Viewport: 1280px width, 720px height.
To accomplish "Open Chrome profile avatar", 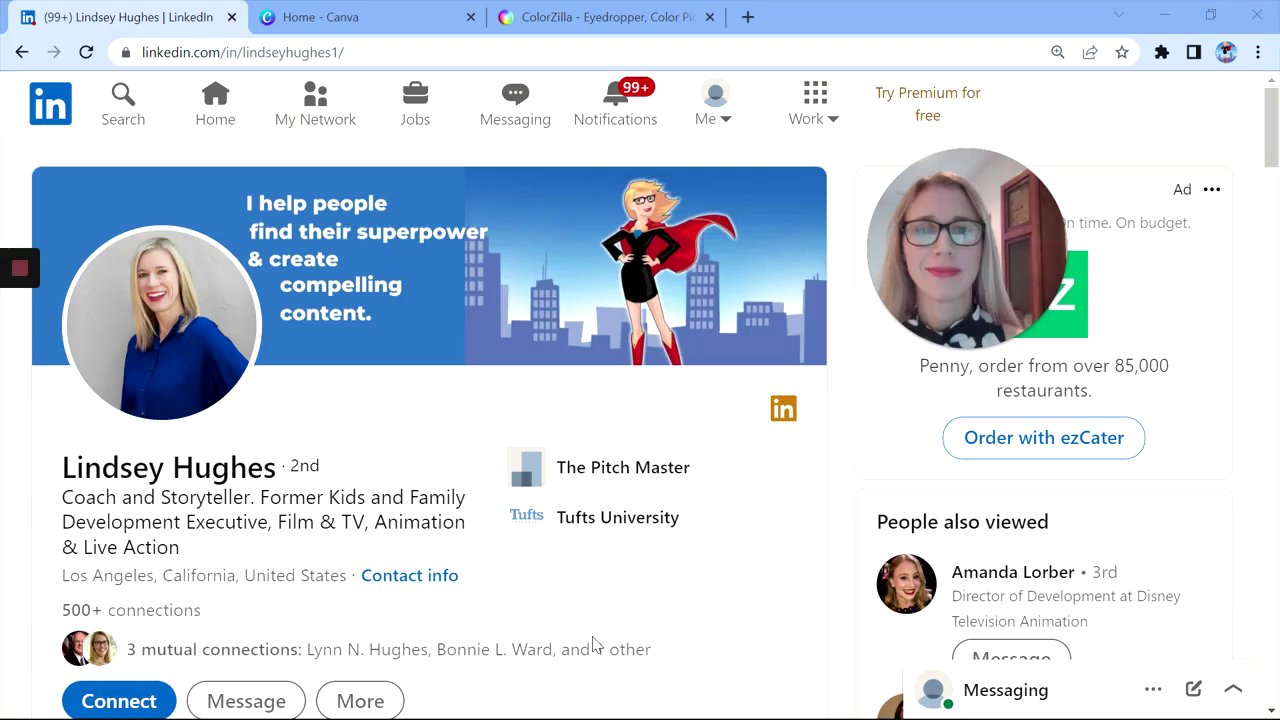I will click(1226, 52).
